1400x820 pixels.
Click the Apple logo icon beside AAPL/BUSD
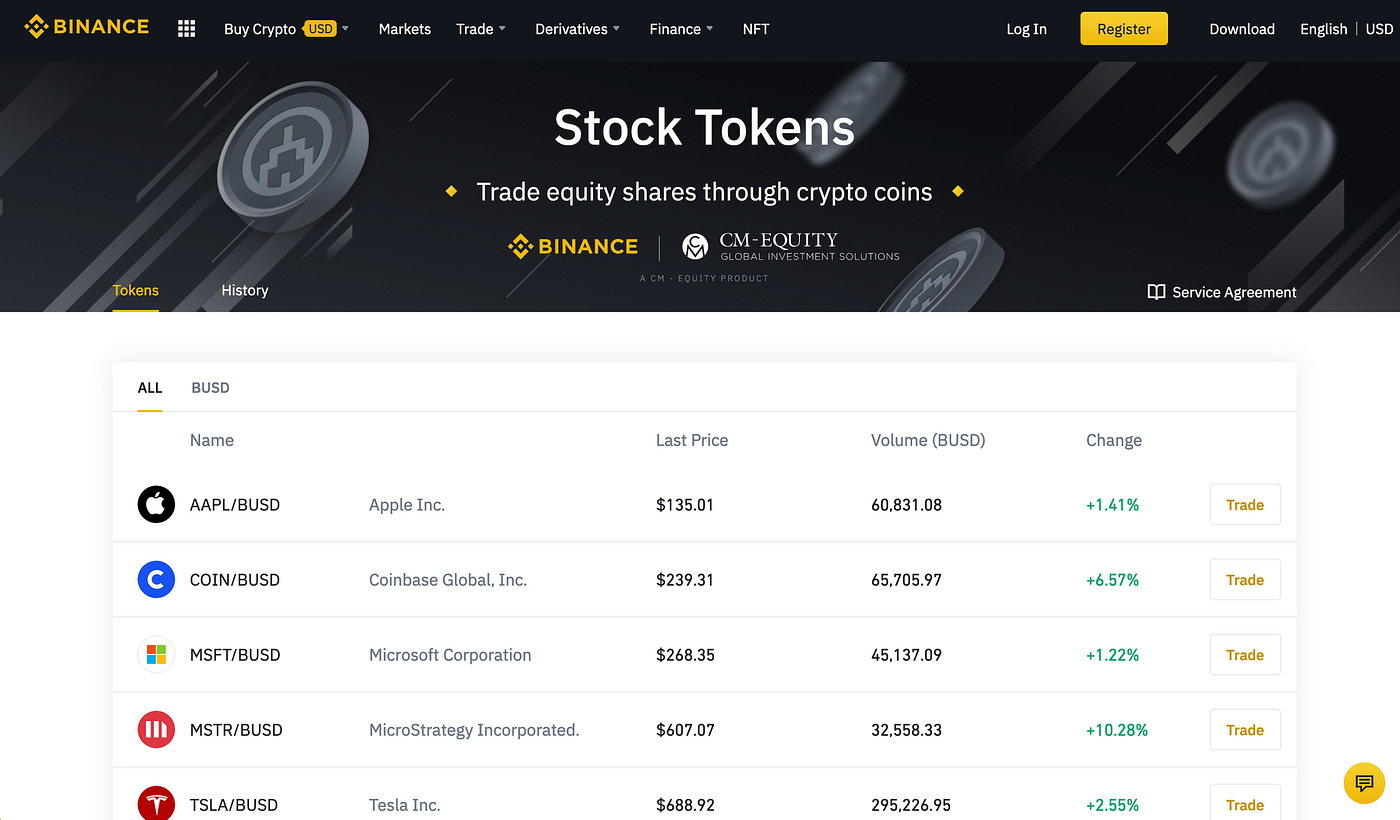[x=156, y=504]
